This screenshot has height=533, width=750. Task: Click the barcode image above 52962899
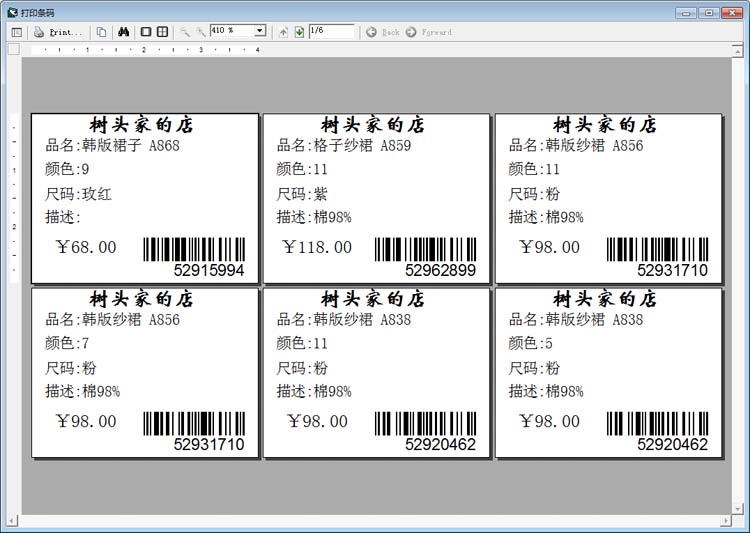point(426,249)
